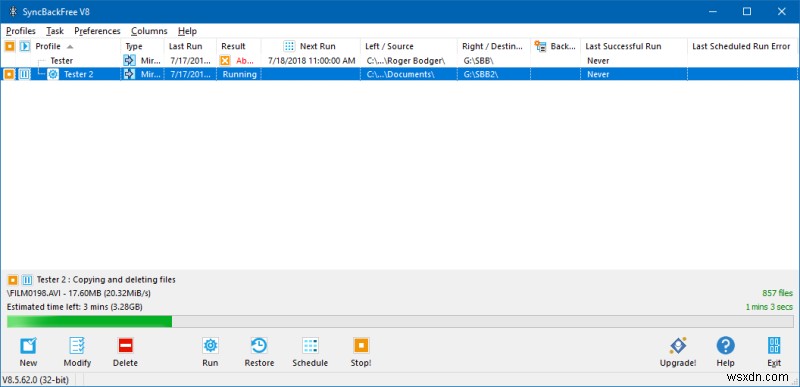Screen dimensions: 800x387
Task: Click the green copy progress bar
Action: click(89, 321)
